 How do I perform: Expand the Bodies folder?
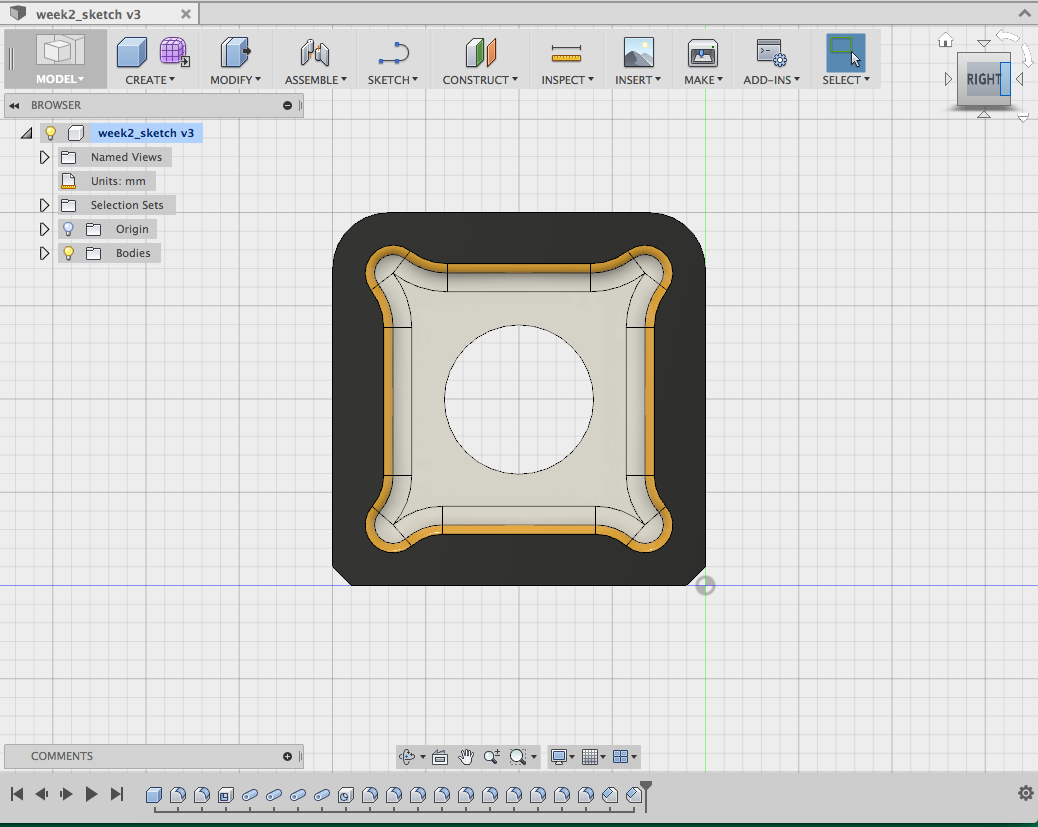click(x=44, y=253)
